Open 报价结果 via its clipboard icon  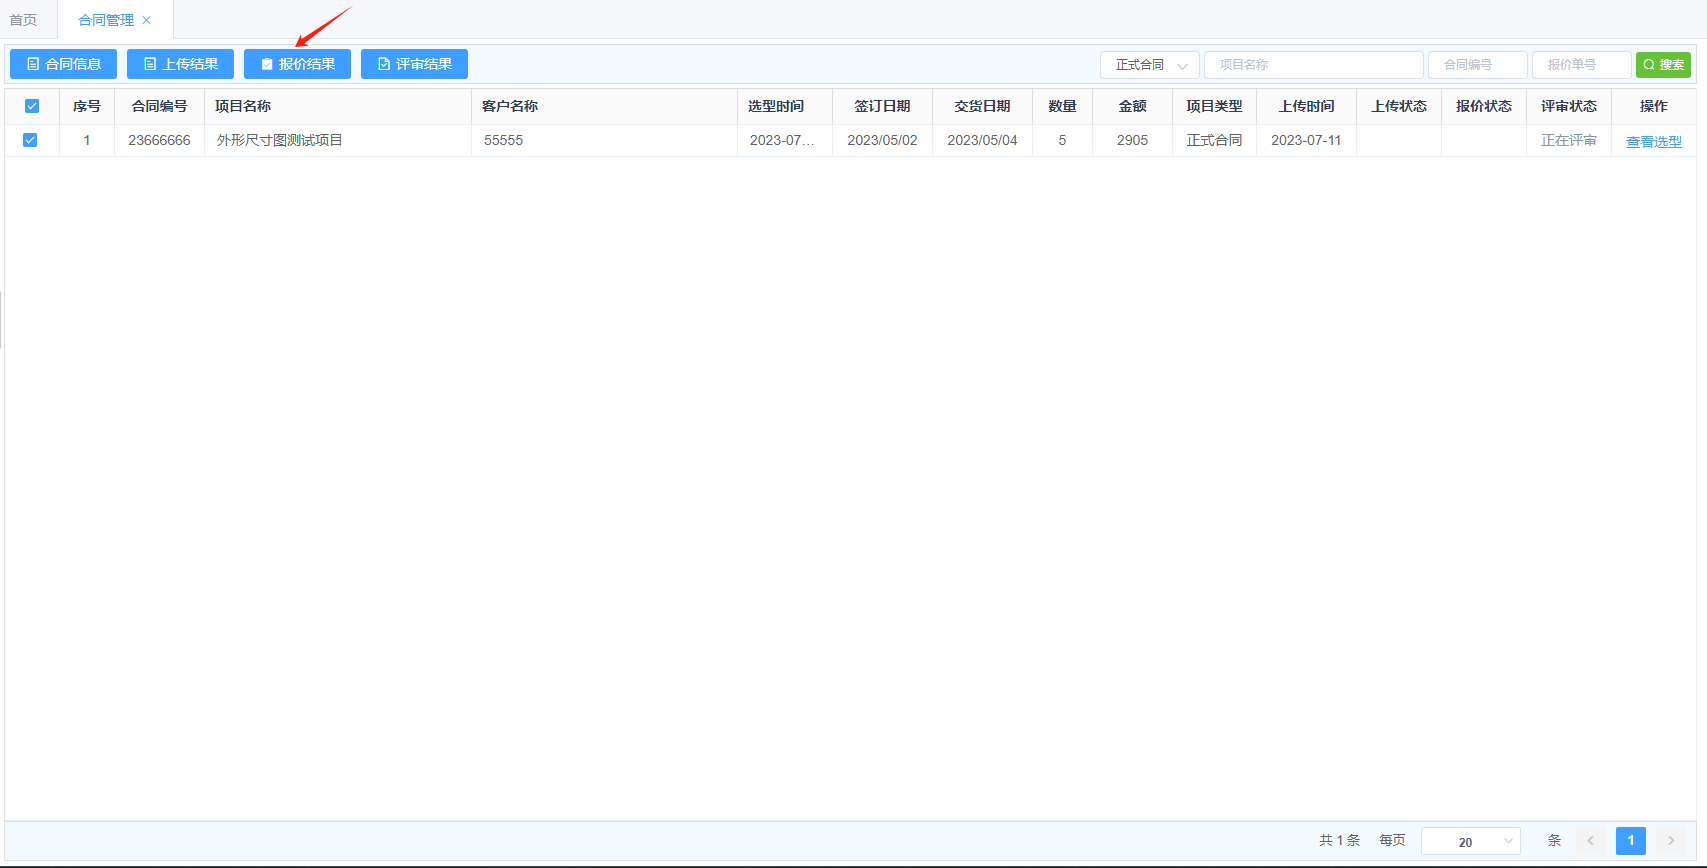267,64
